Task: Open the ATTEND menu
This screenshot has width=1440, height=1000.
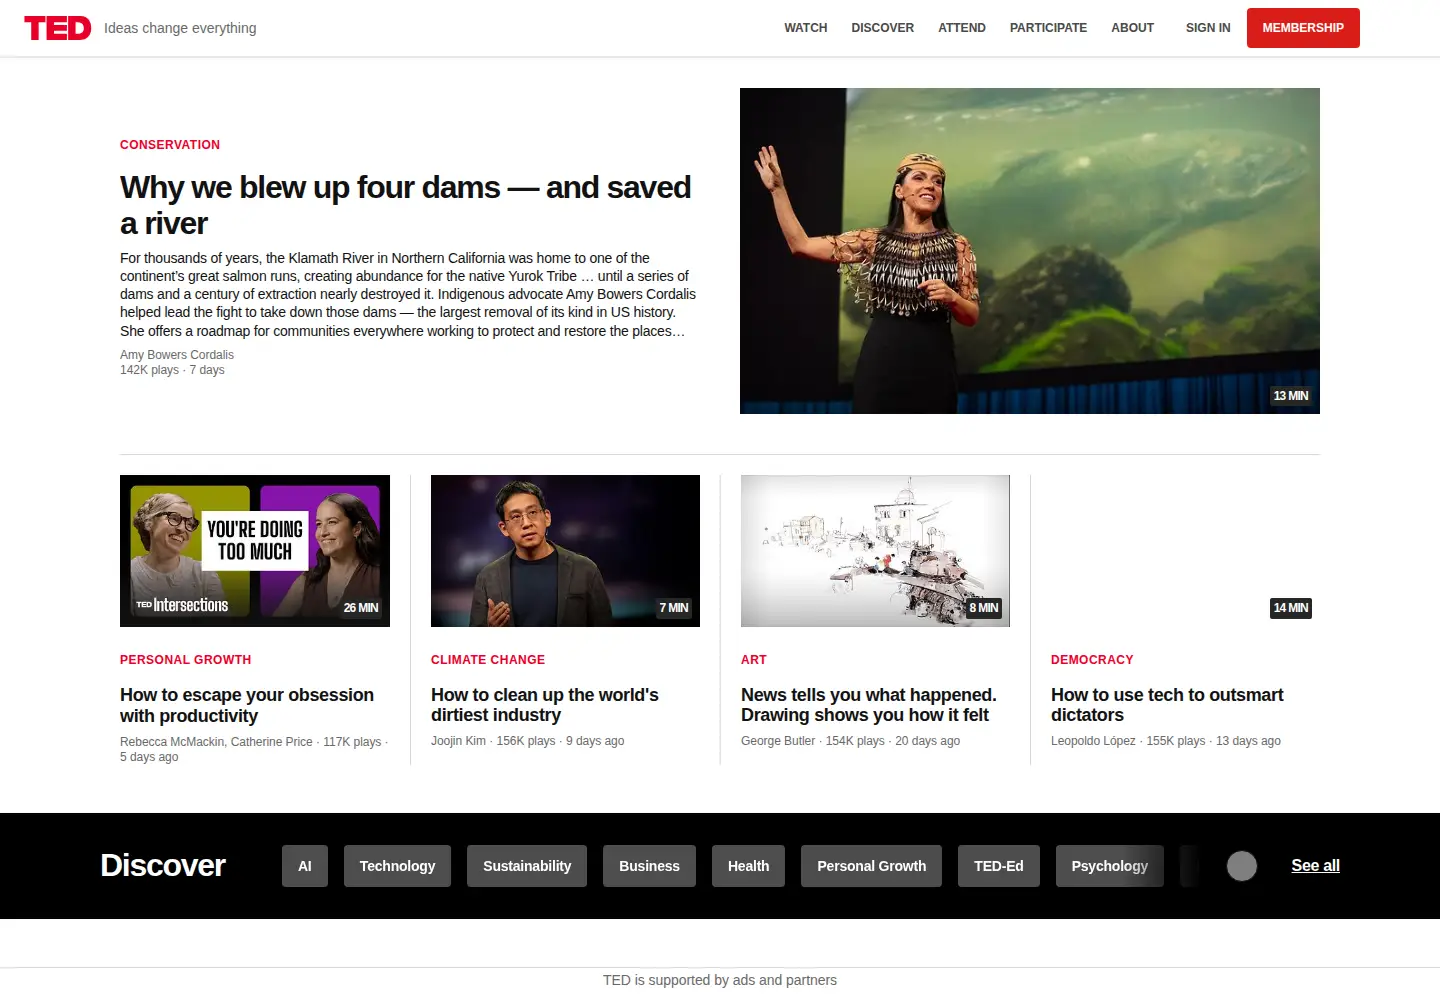Action: (x=962, y=28)
